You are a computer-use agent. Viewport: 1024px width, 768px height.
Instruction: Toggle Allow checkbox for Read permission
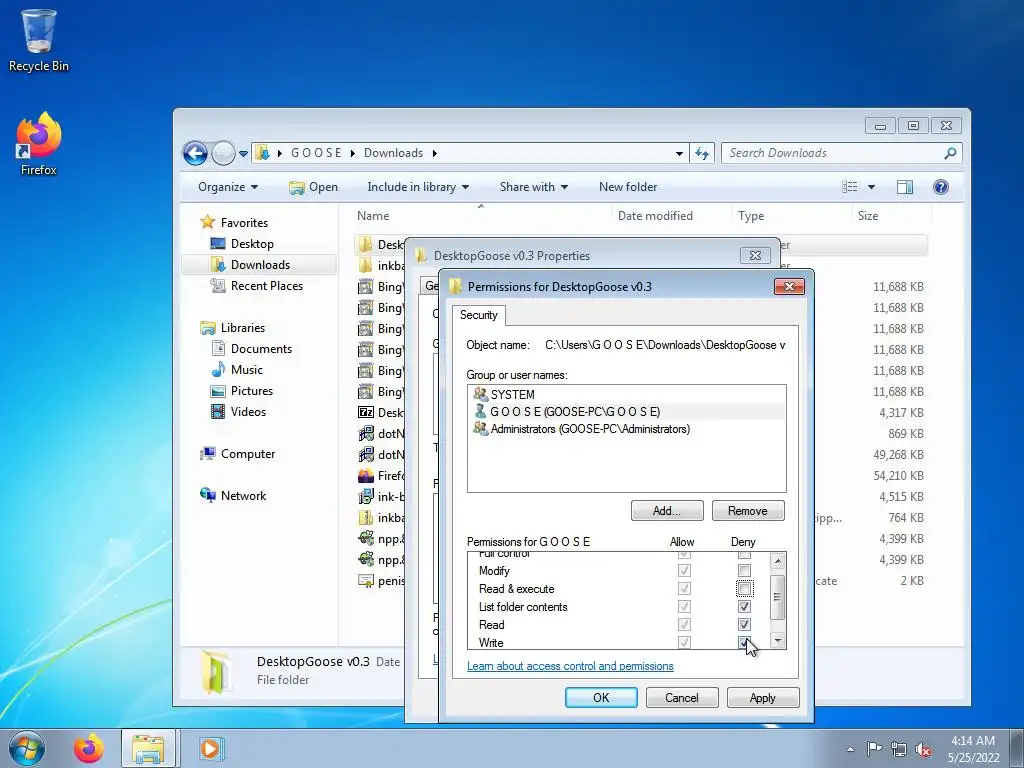pos(684,625)
